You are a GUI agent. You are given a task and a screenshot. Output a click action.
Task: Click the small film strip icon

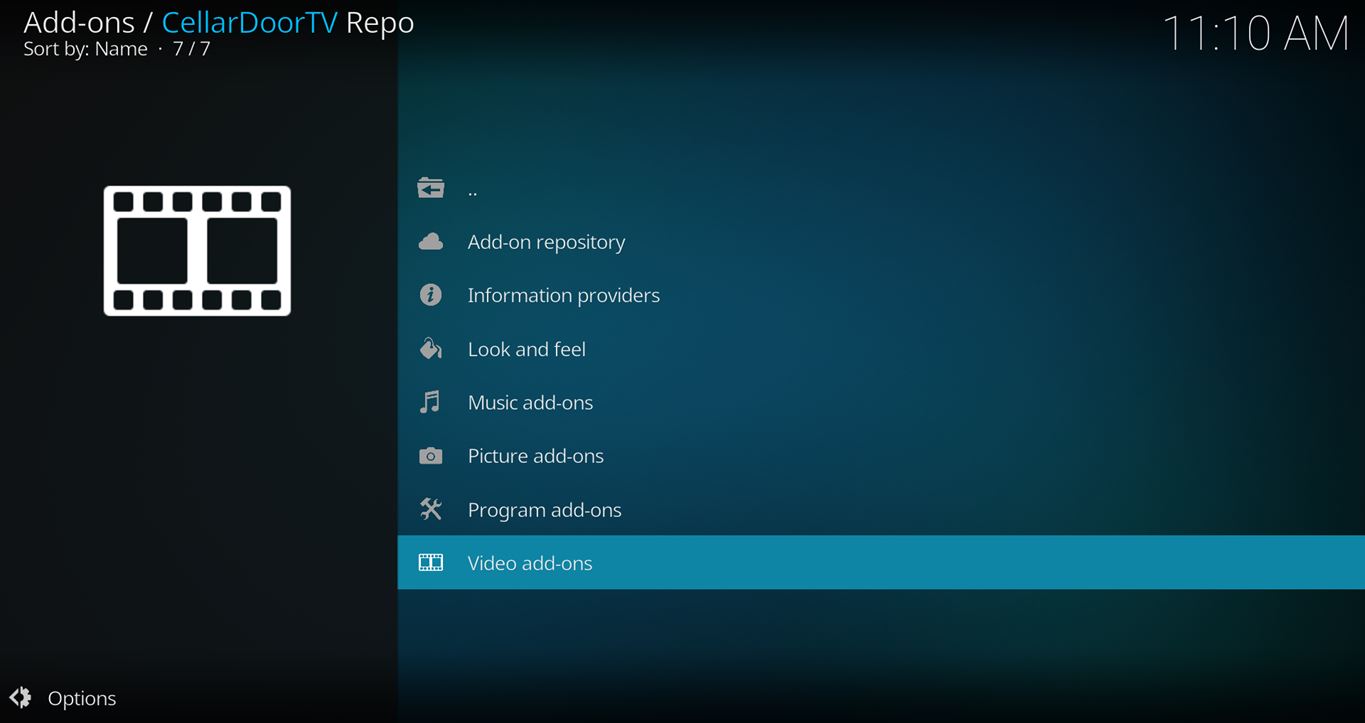pyautogui.click(x=431, y=563)
